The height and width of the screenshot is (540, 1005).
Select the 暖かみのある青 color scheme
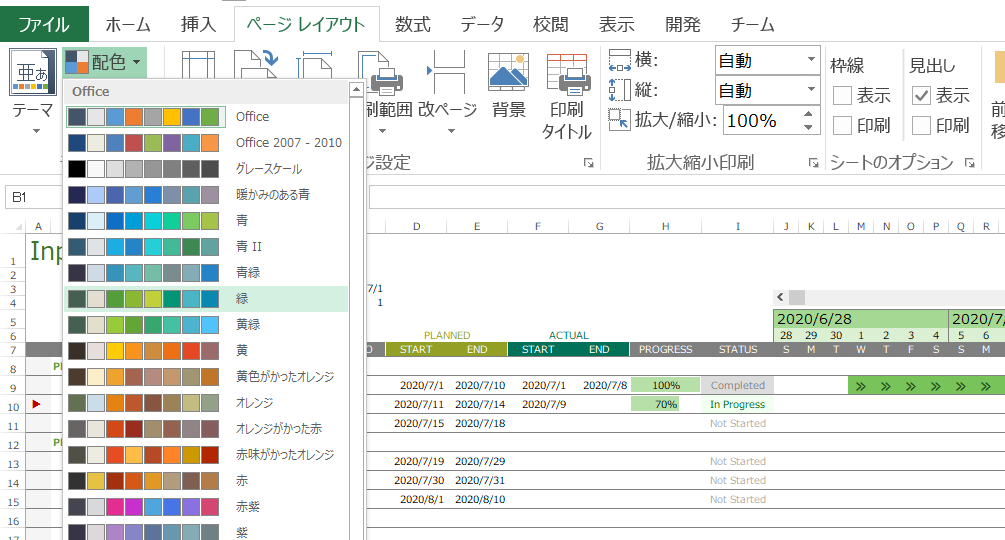click(x=206, y=194)
